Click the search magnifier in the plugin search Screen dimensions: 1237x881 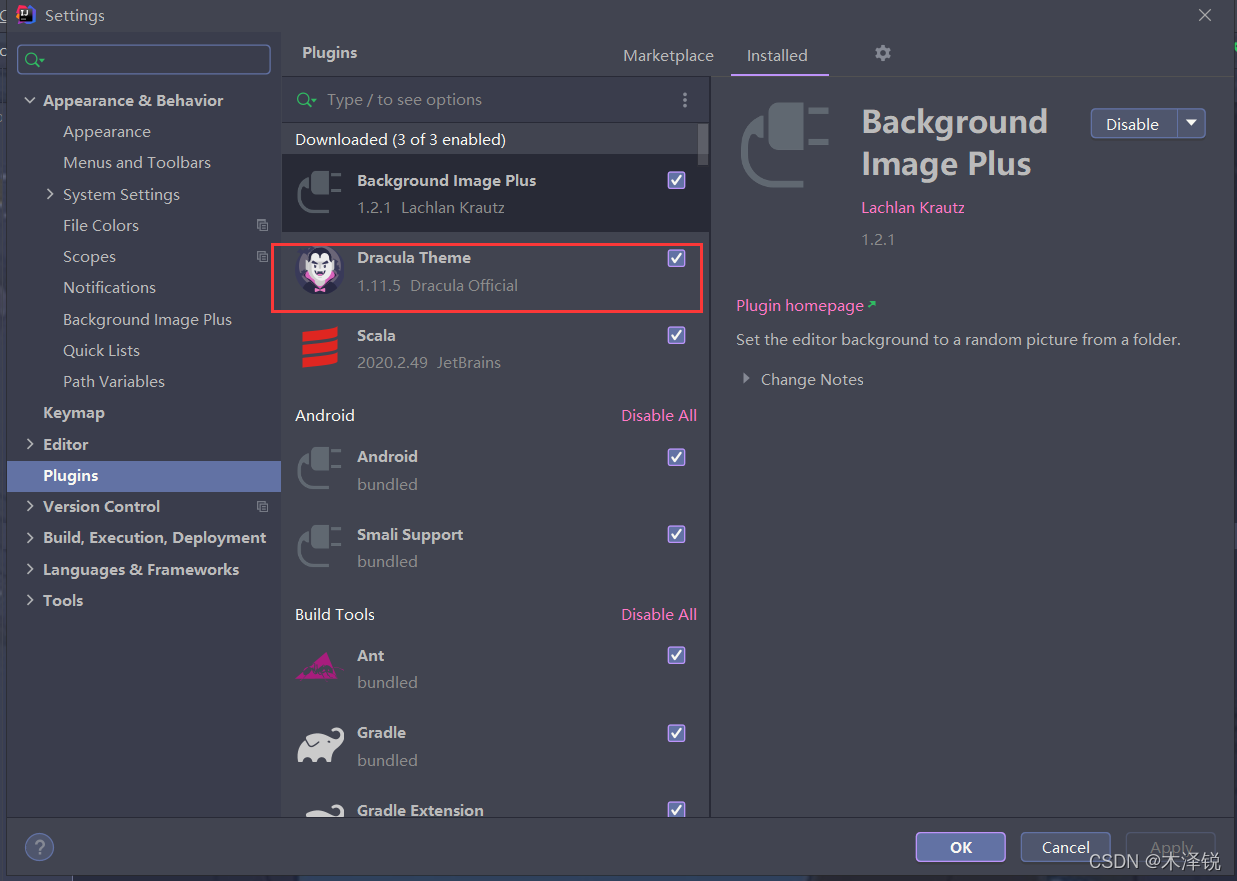click(307, 100)
